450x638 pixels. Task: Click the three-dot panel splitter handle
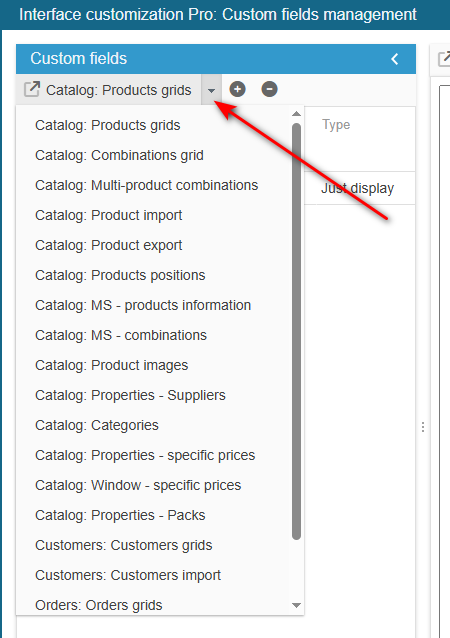click(x=423, y=427)
